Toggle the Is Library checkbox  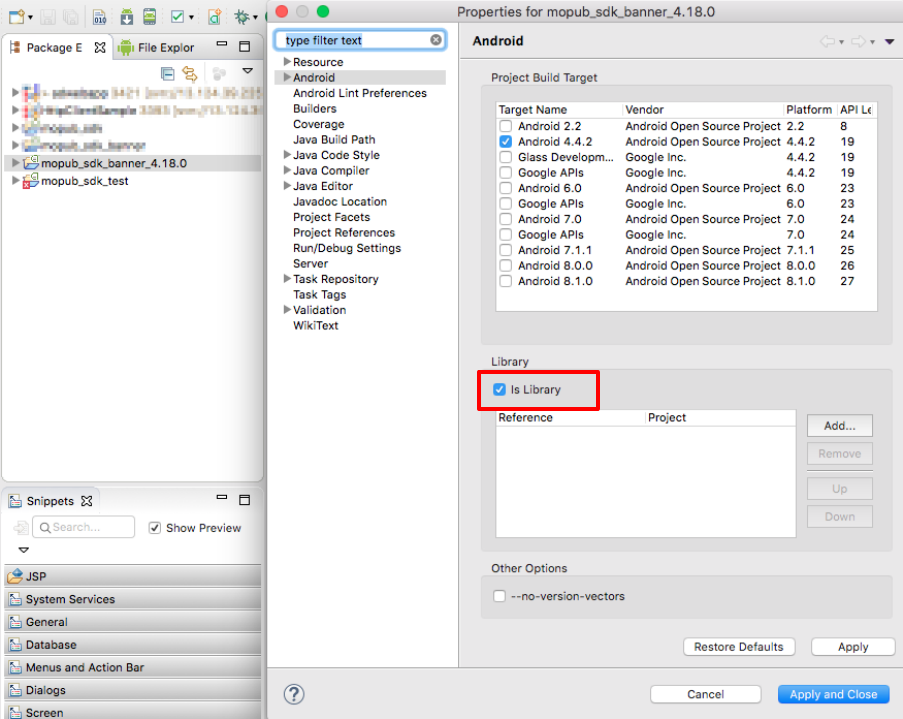pos(499,389)
